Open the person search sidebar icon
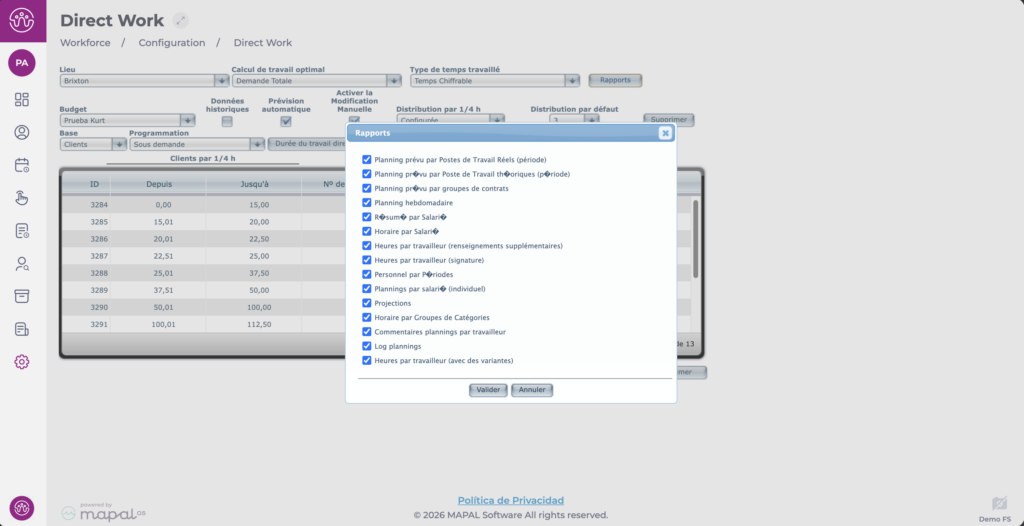This screenshot has width=1024, height=526. pos(22,264)
